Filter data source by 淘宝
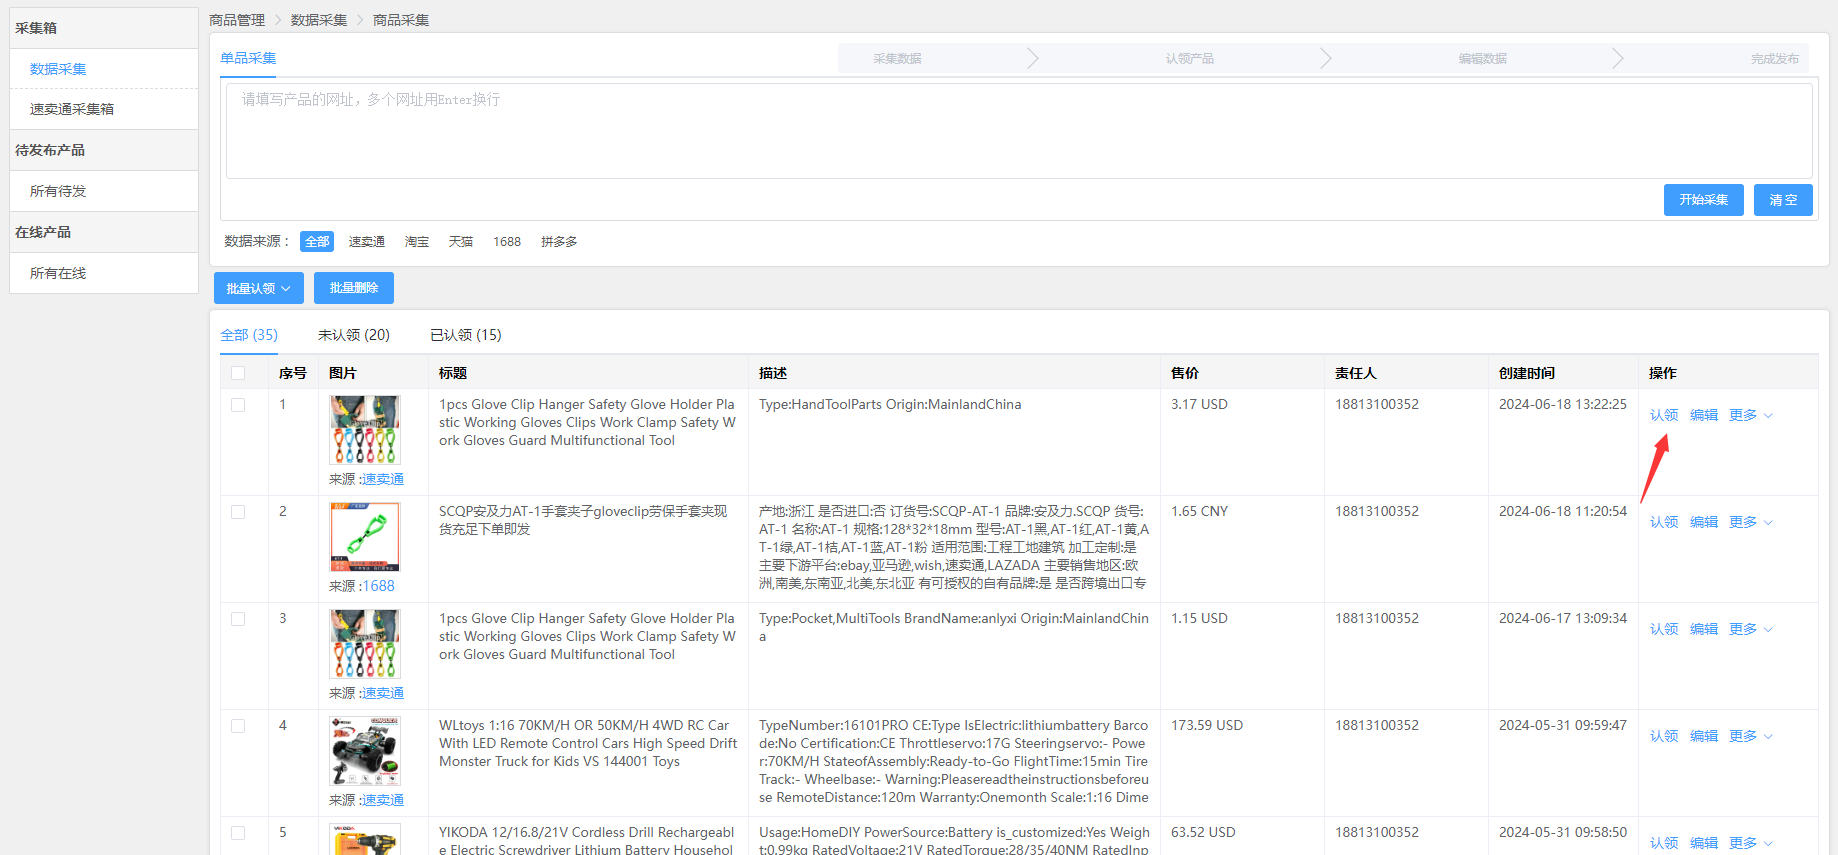The image size is (1838, 855). (x=417, y=242)
